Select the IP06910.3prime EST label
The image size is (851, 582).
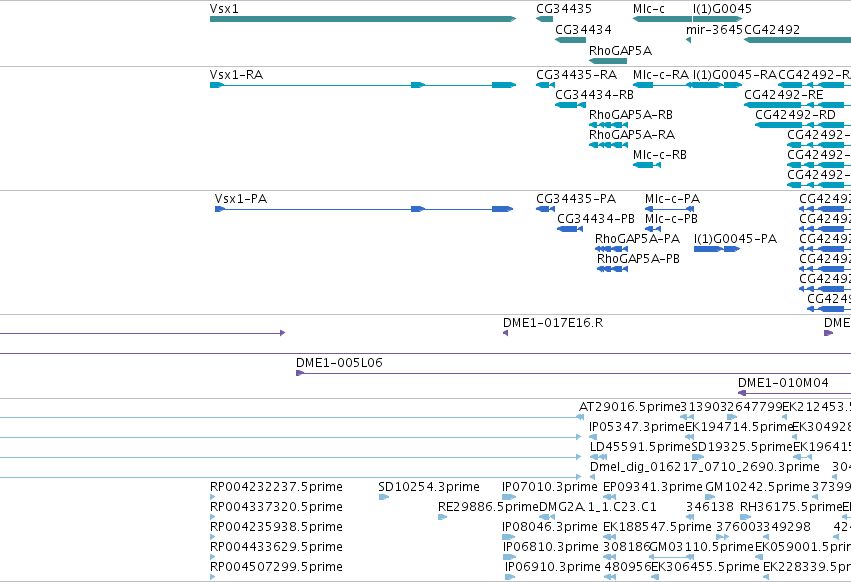coord(553,567)
